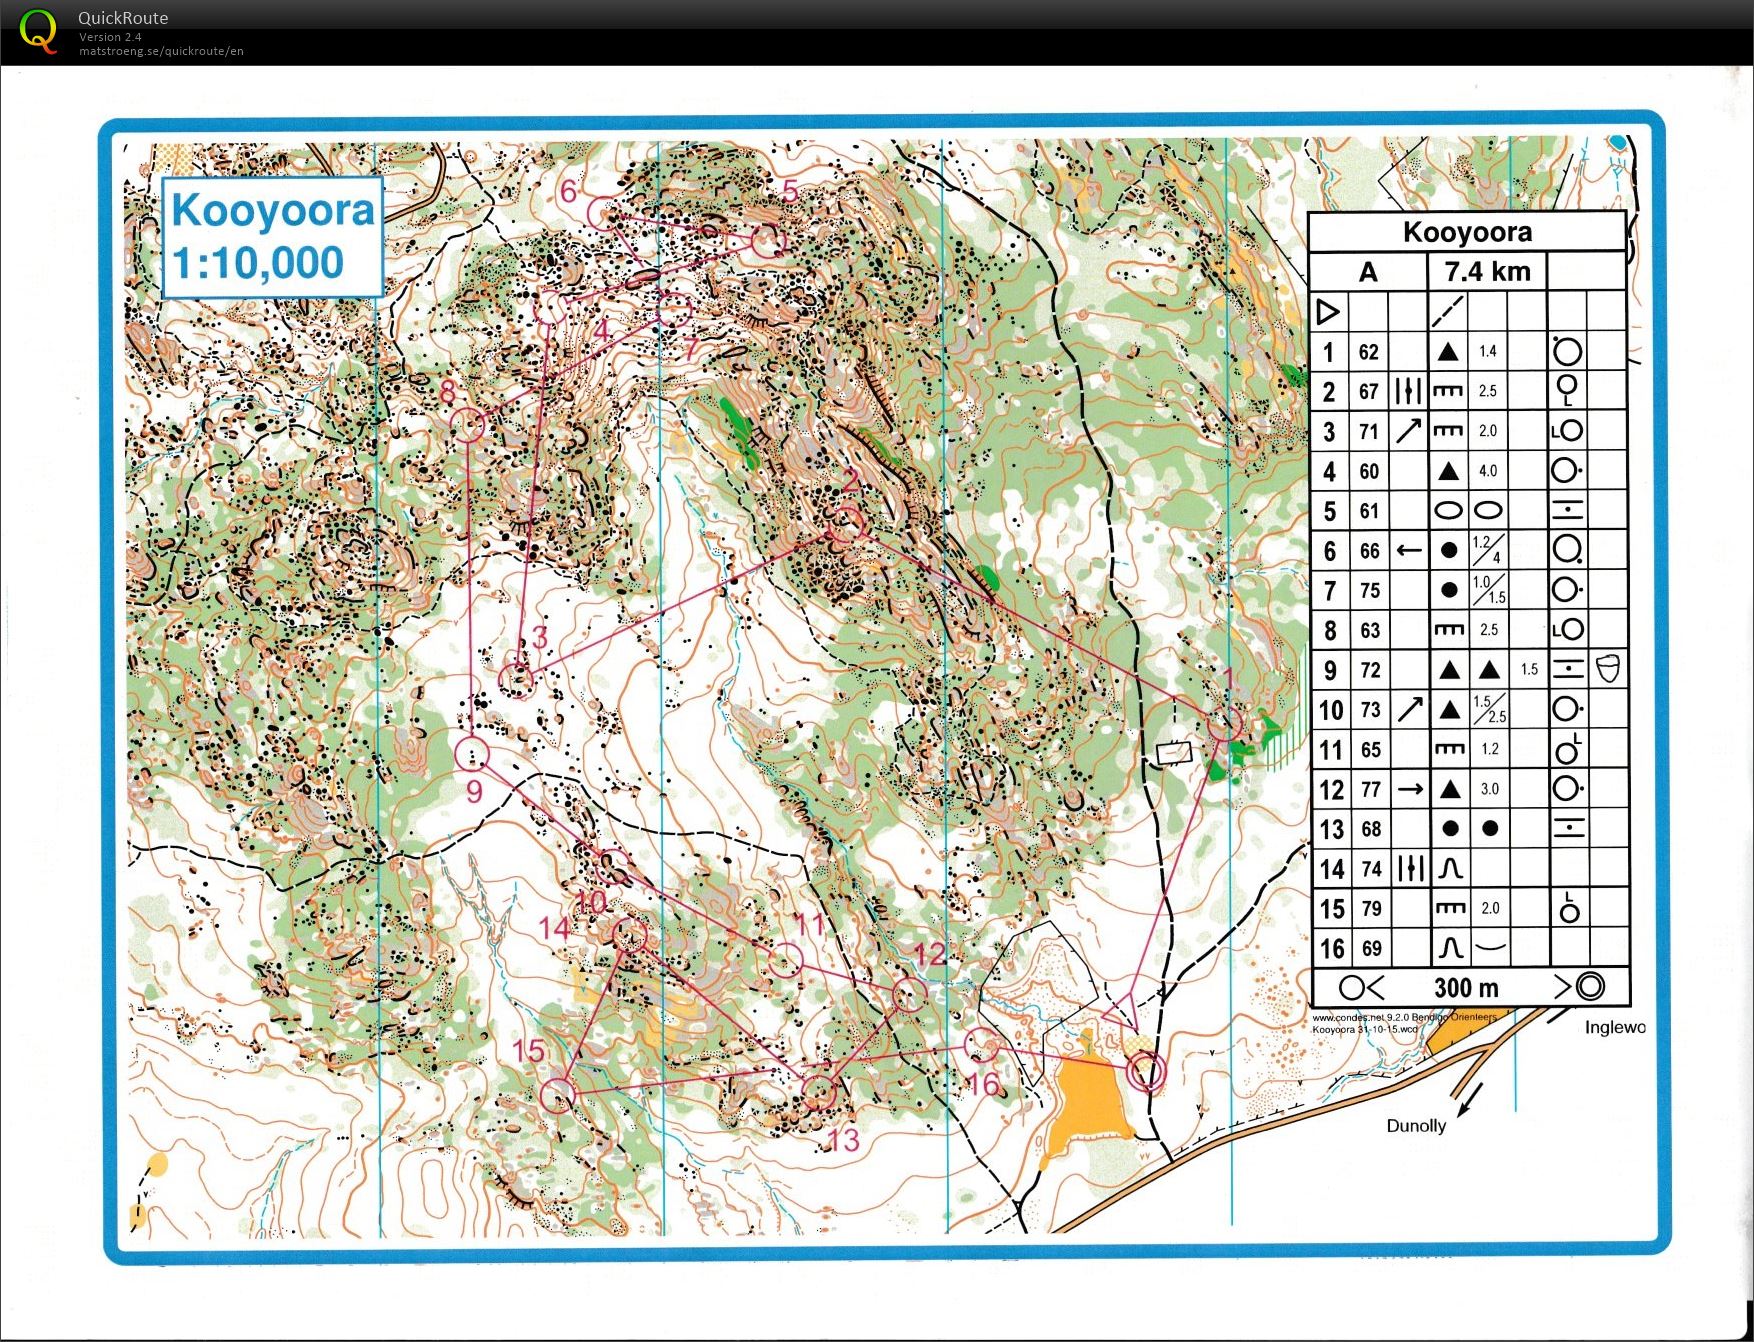This screenshot has width=1754, height=1342.
Task: Click the QuickRoute title text
Action: 123,18
